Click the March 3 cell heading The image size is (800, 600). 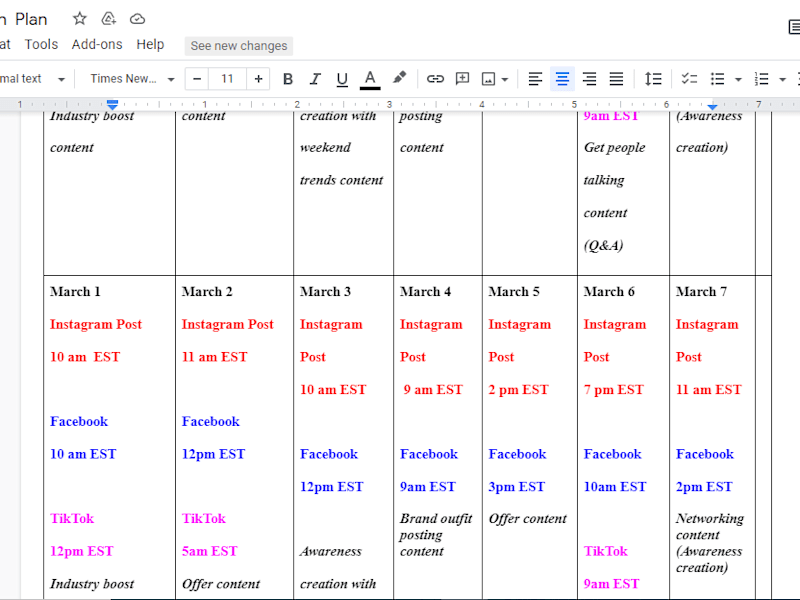pyautogui.click(x=325, y=292)
